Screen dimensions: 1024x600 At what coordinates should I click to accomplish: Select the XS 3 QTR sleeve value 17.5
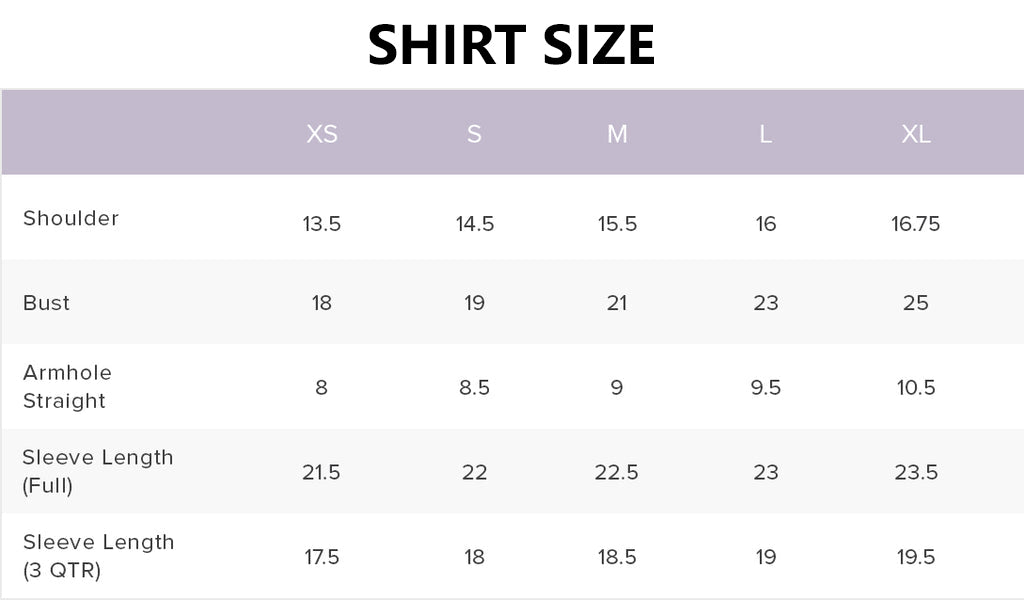pos(322,557)
